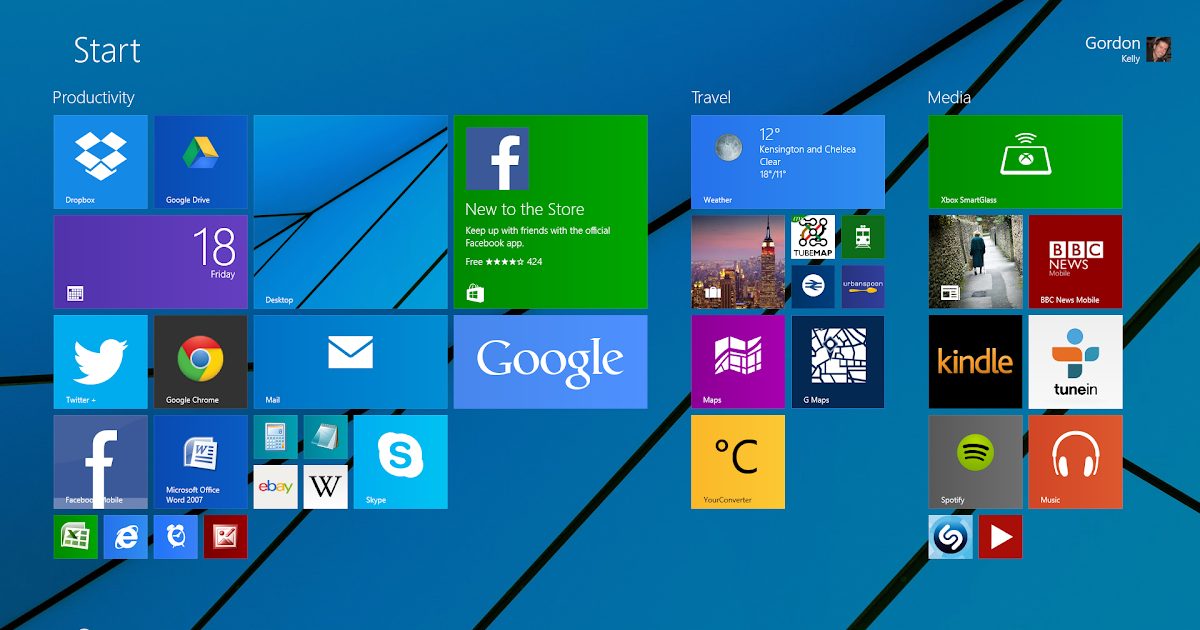Open the Alarms clock small tile
The image size is (1200, 630).
point(175,537)
